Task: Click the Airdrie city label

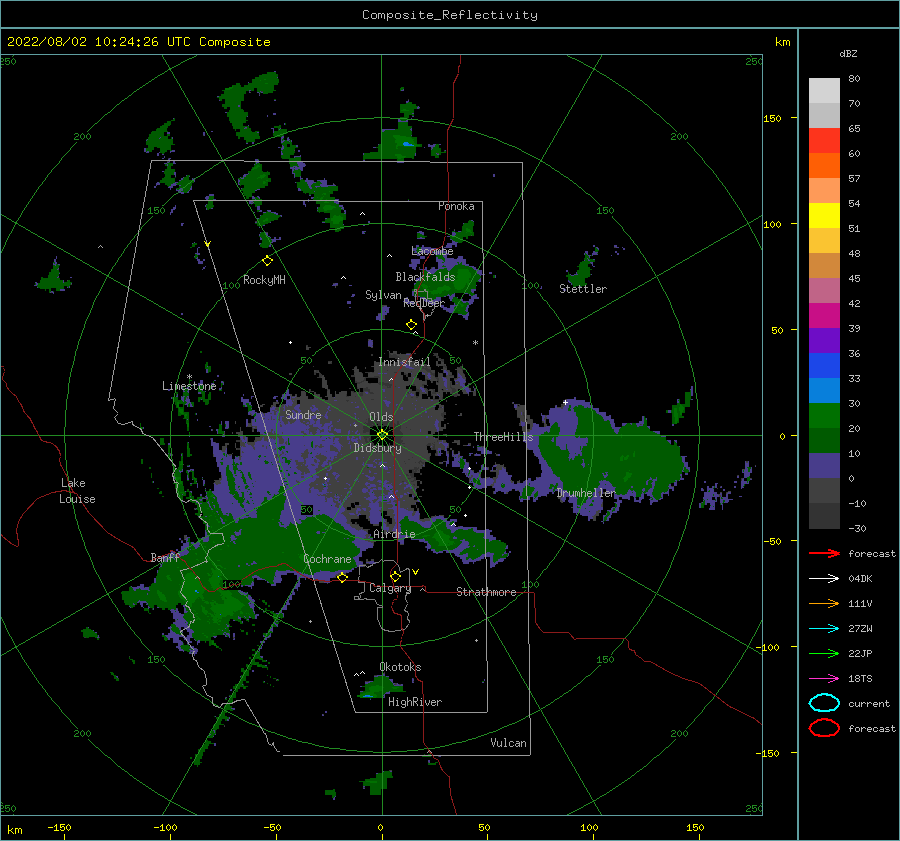Action: [394, 534]
